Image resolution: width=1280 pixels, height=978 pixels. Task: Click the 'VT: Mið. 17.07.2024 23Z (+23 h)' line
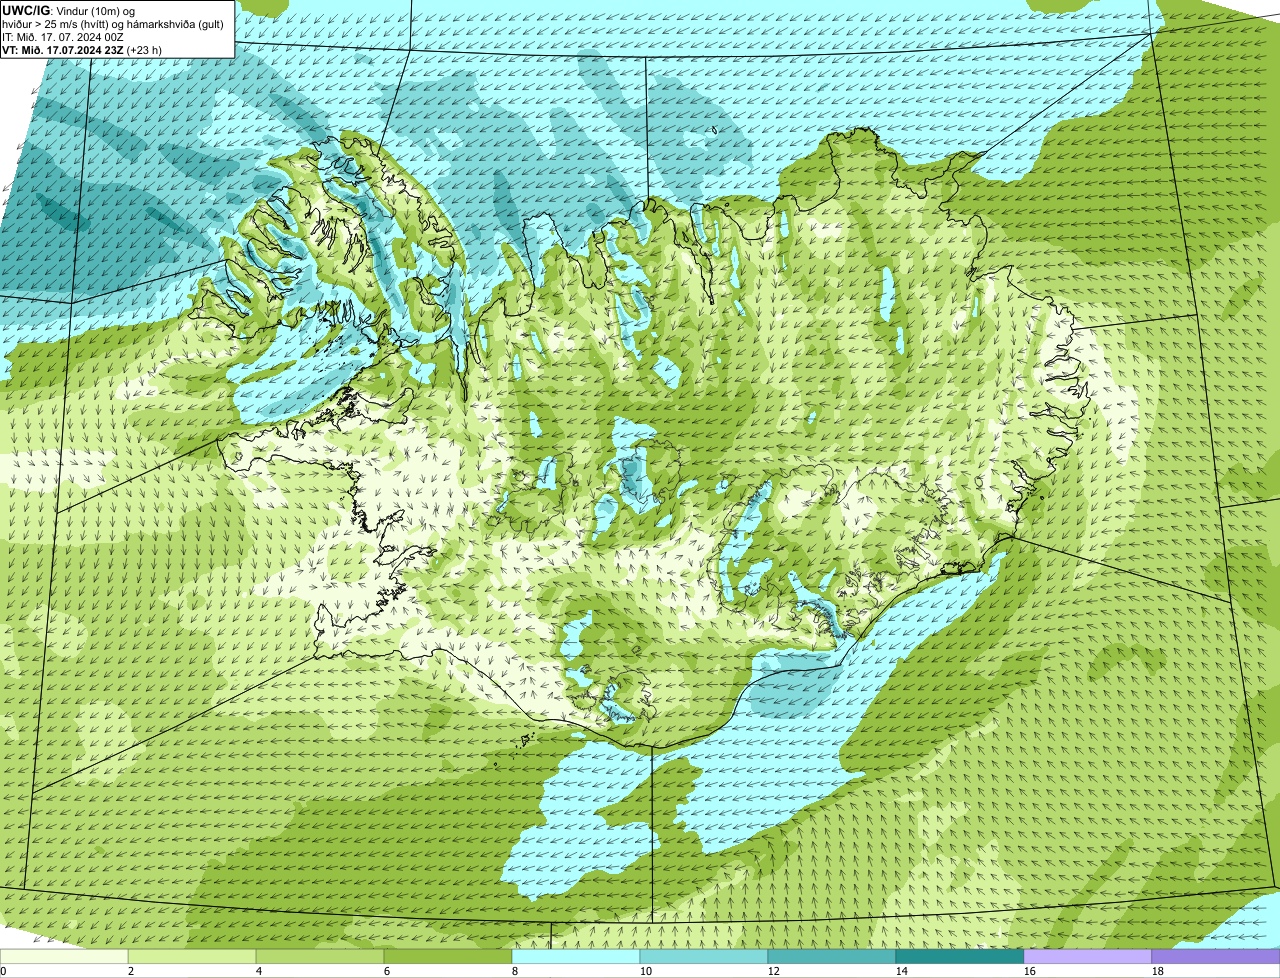point(82,49)
